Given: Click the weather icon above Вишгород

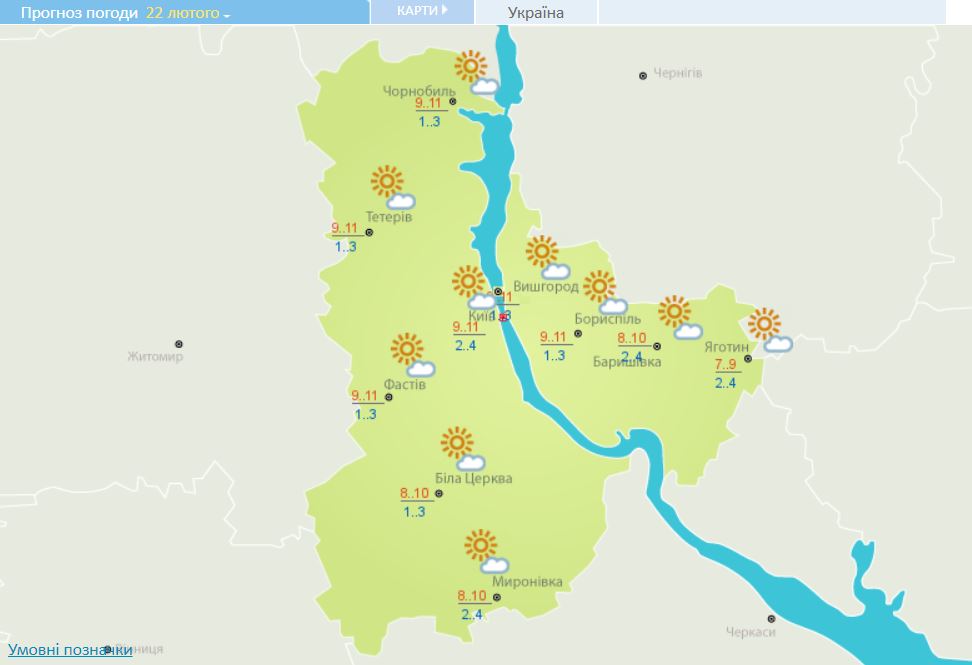Looking at the screenshot, I should 548,257.
